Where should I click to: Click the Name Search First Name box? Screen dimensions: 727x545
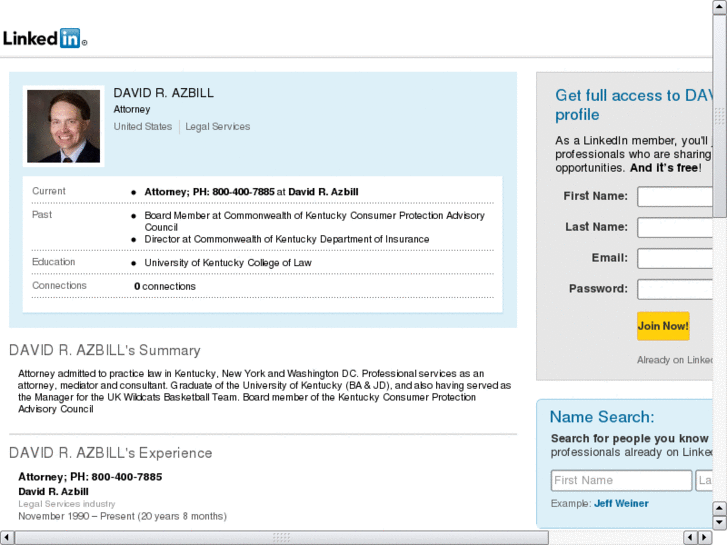click(x=621, y=480)
